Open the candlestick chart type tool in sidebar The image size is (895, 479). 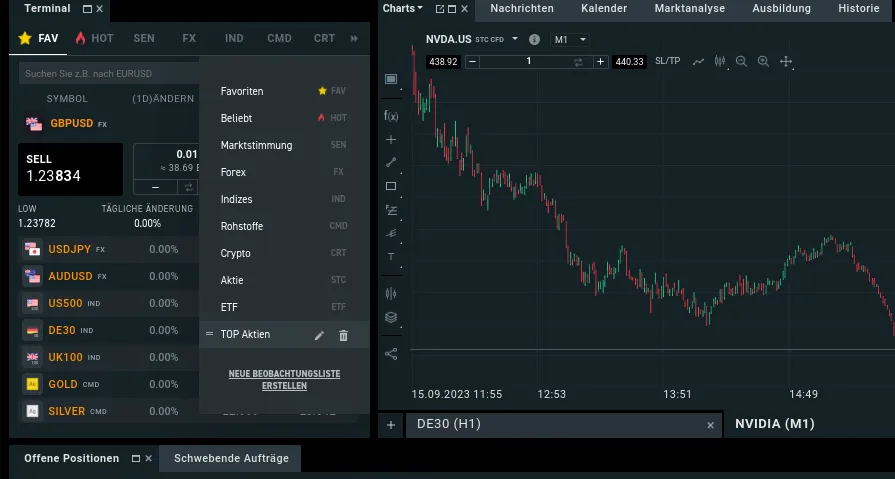[x=391, y=293]
